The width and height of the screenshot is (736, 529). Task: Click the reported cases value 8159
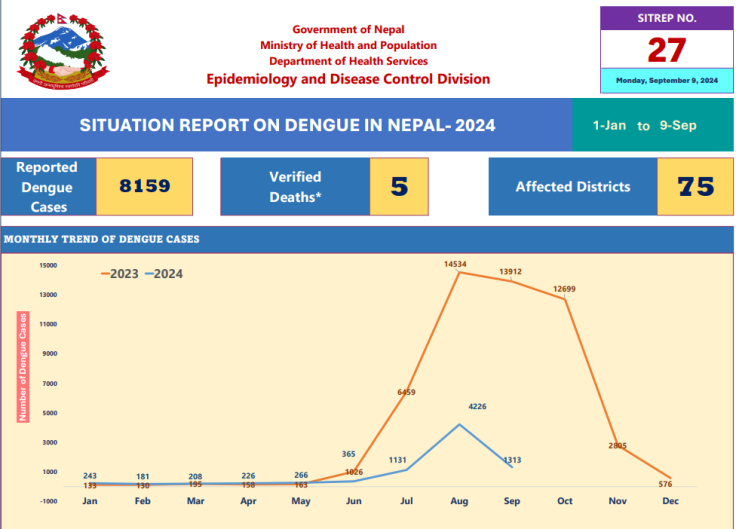(x=145, y=186)
